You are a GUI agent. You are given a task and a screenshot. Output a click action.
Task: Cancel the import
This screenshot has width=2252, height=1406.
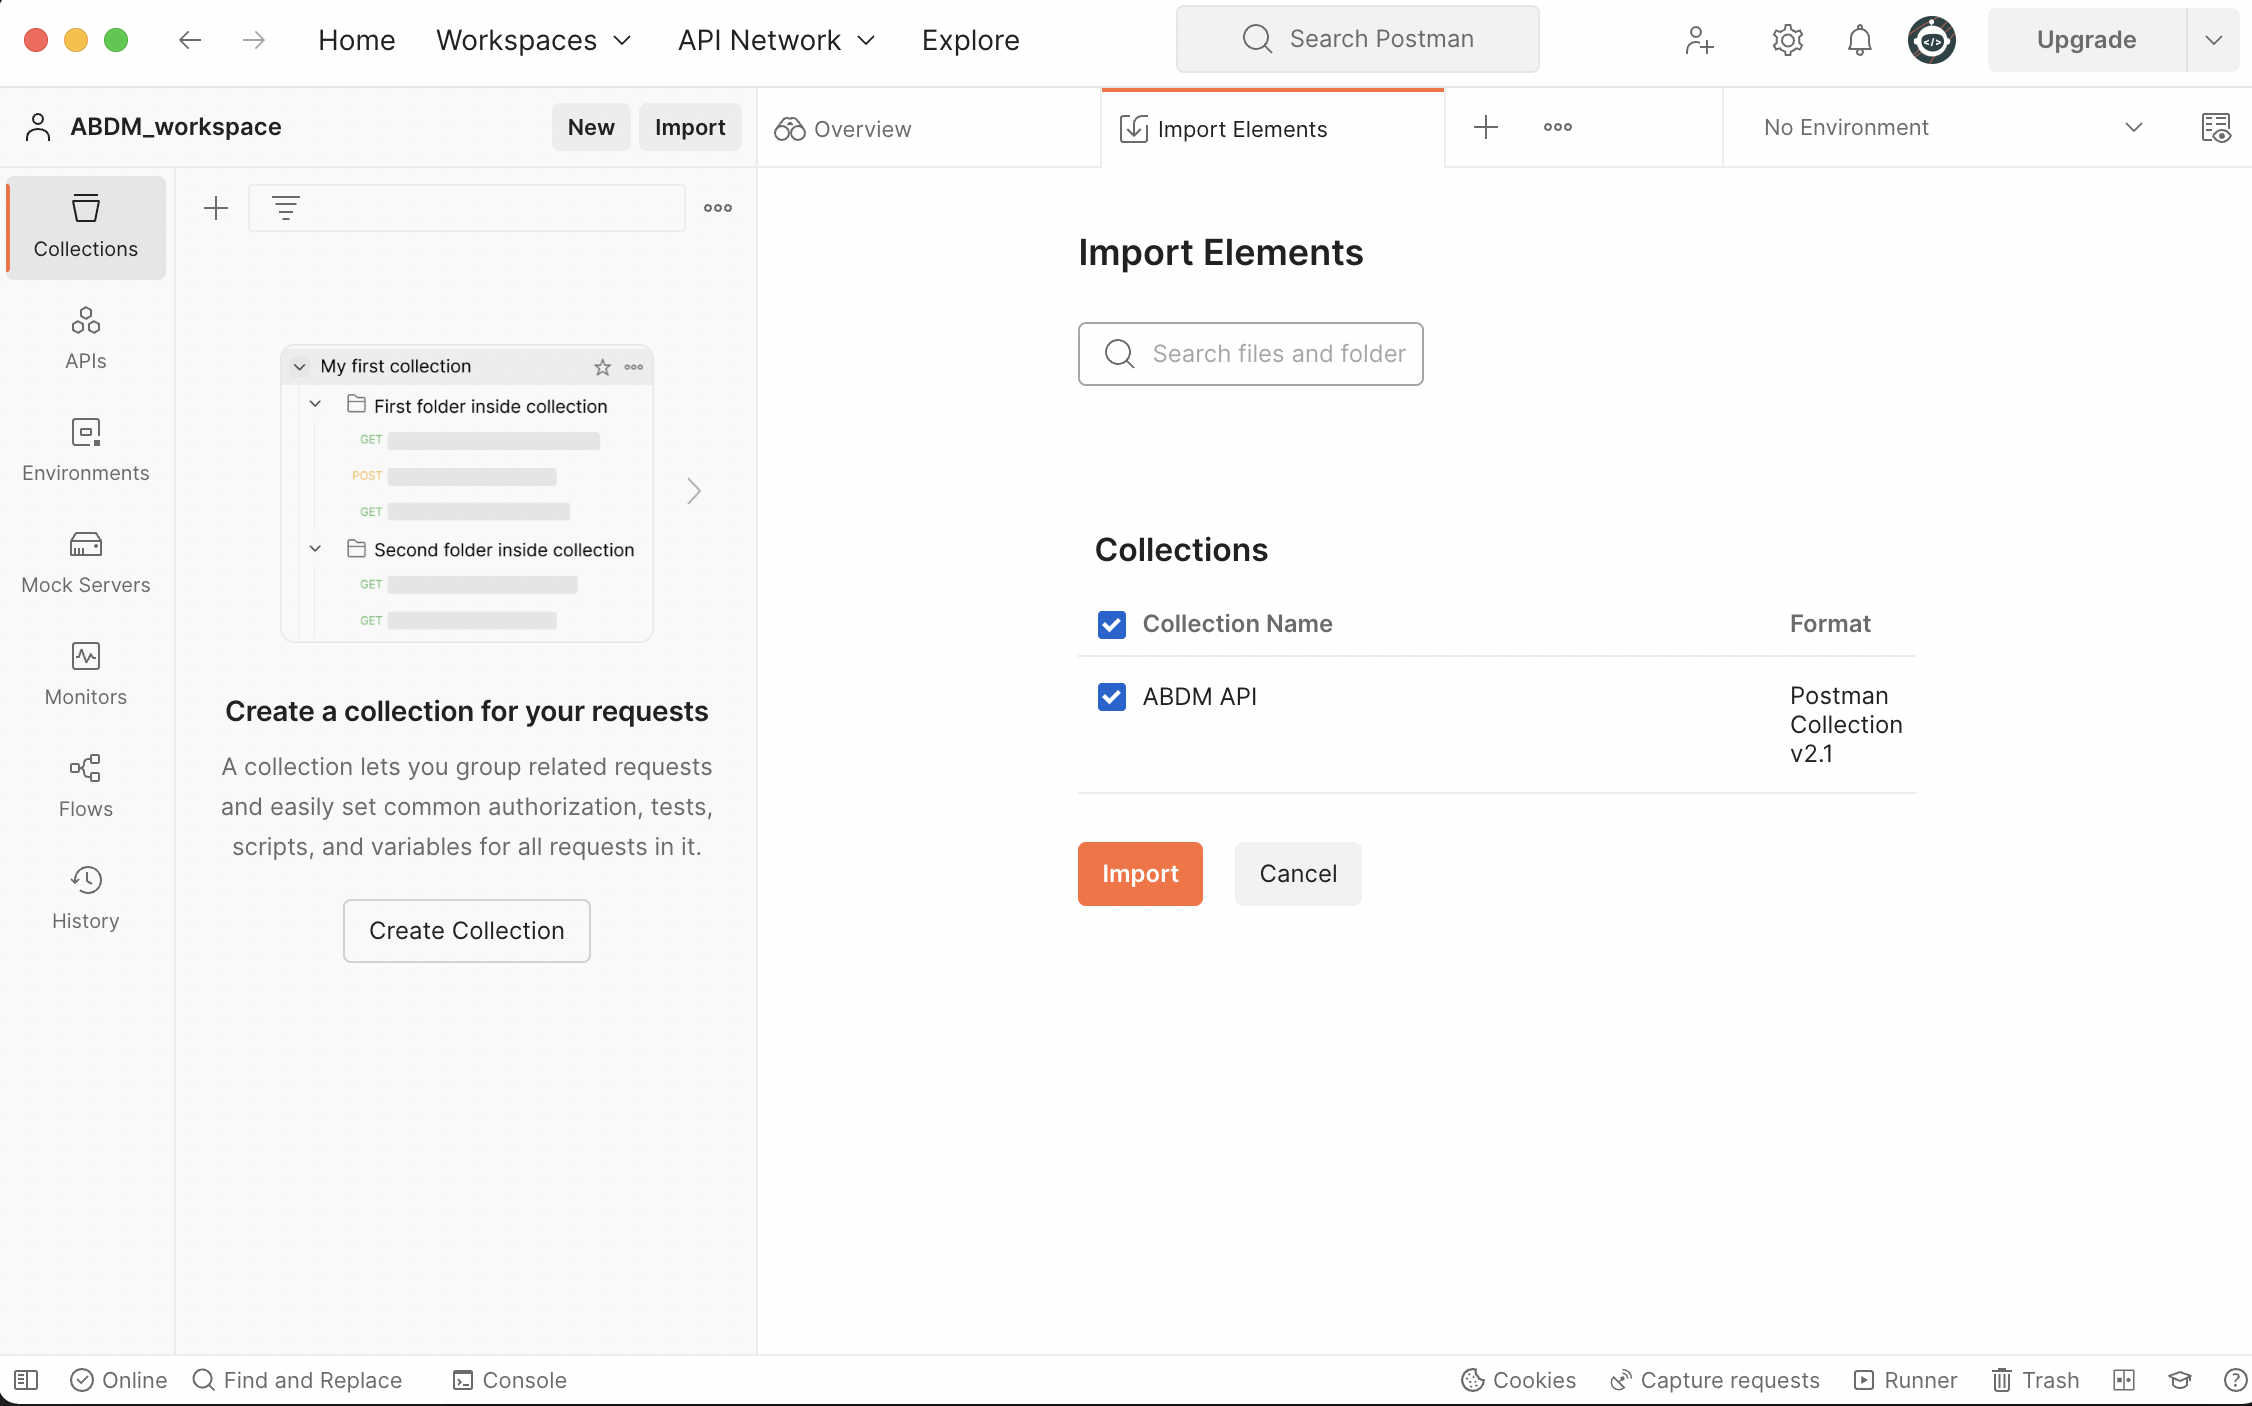(x=1298, y=874)
